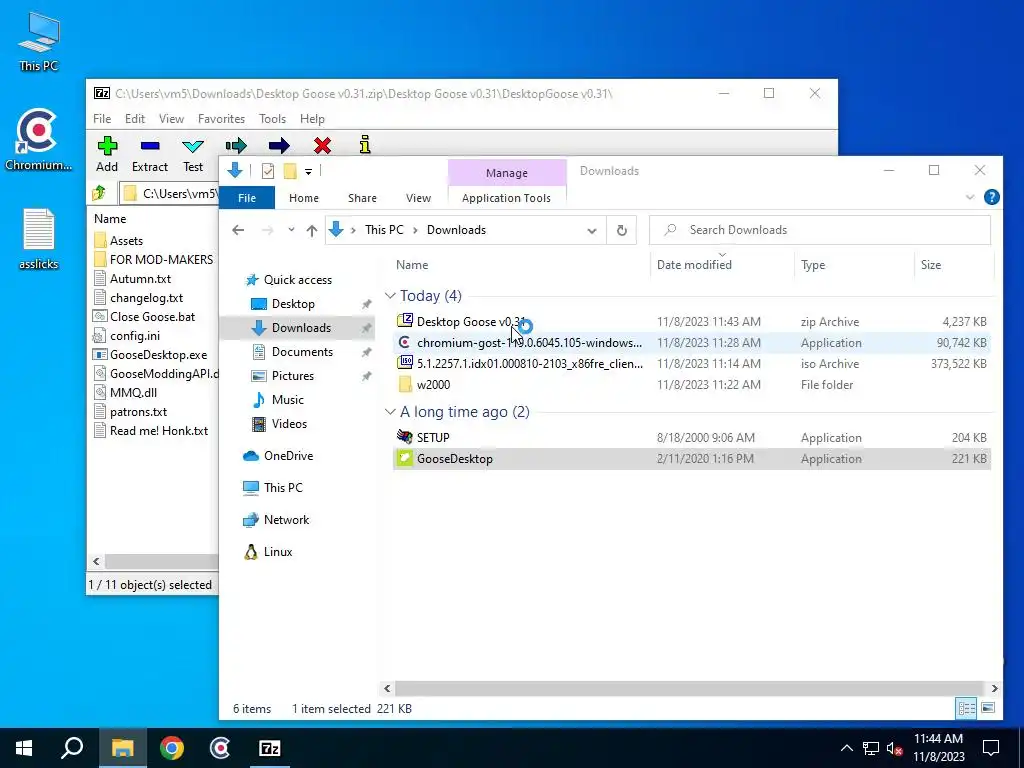Expand the ribbon with the chevron

[970, 197]
